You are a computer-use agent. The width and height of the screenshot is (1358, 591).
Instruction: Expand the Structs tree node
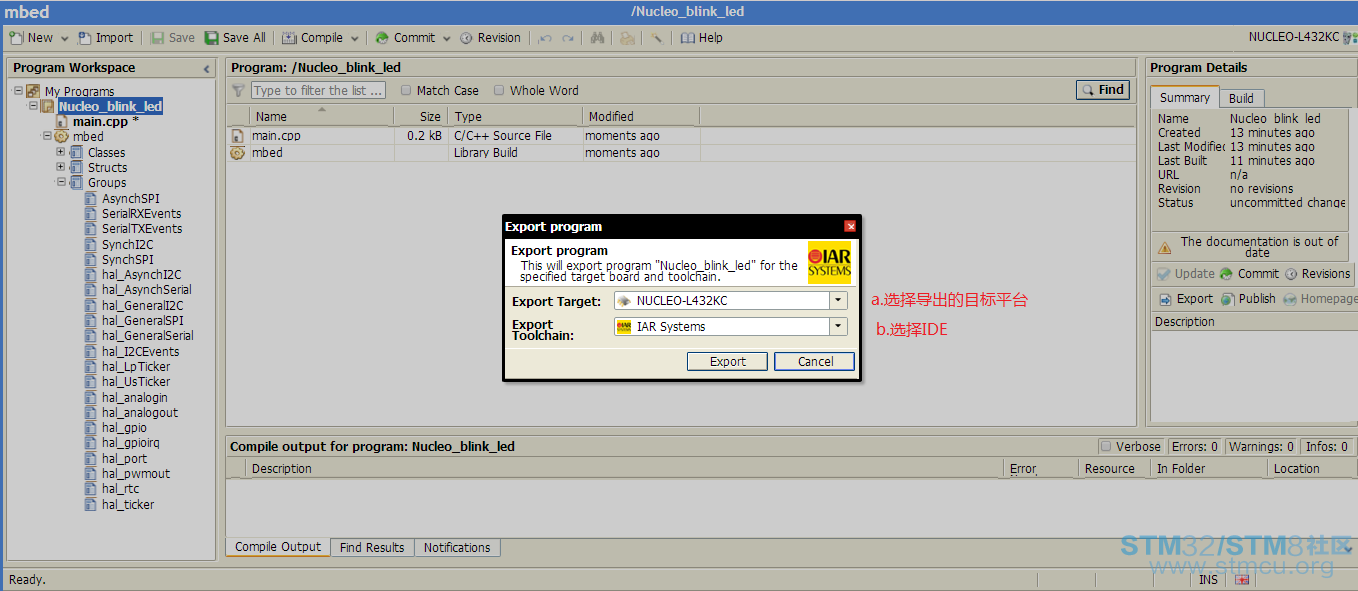[60, 167]
